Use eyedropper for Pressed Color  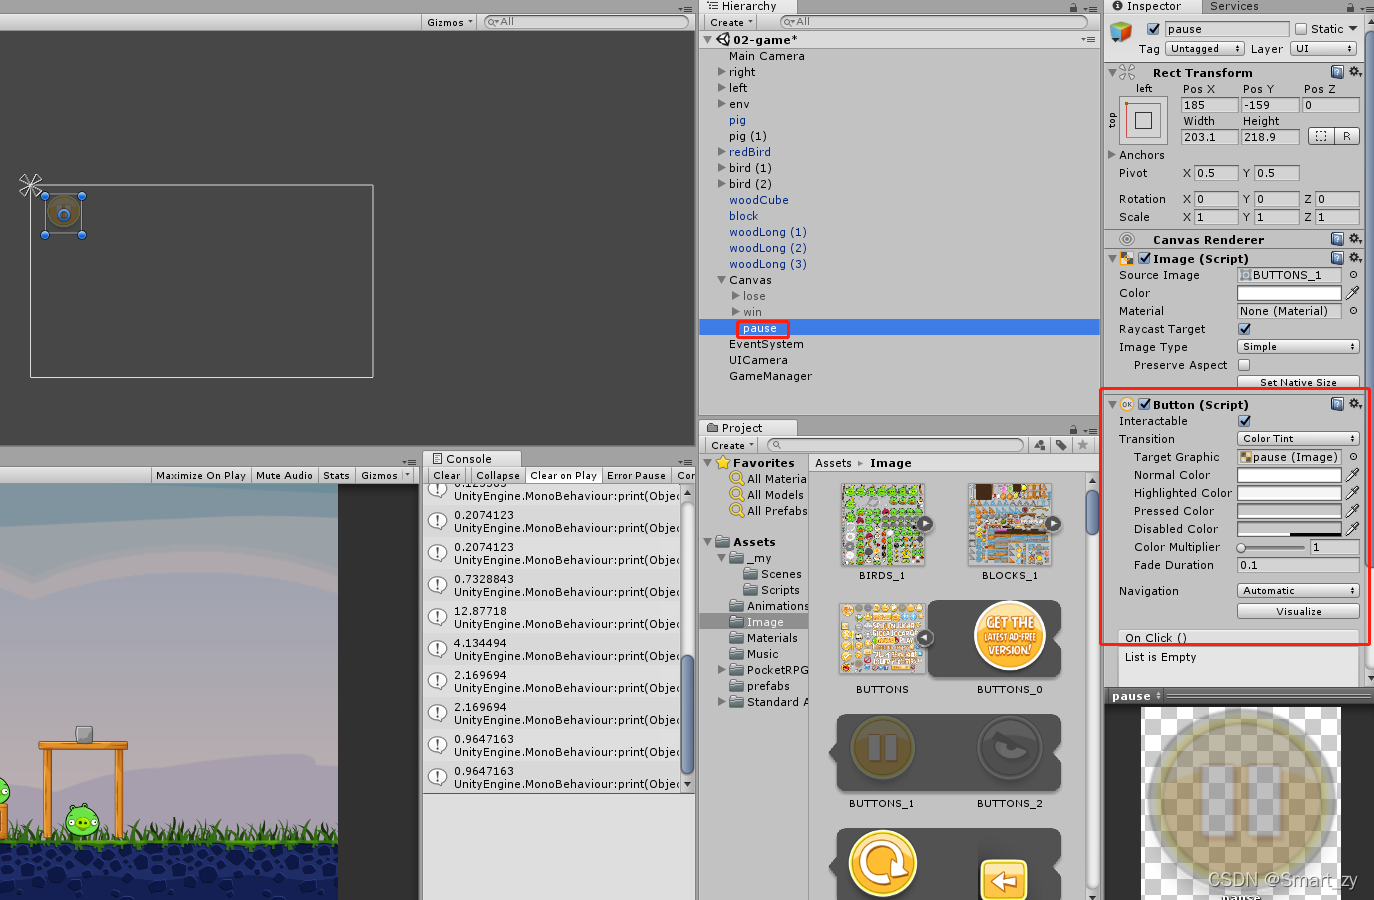tap(1353, 511)
